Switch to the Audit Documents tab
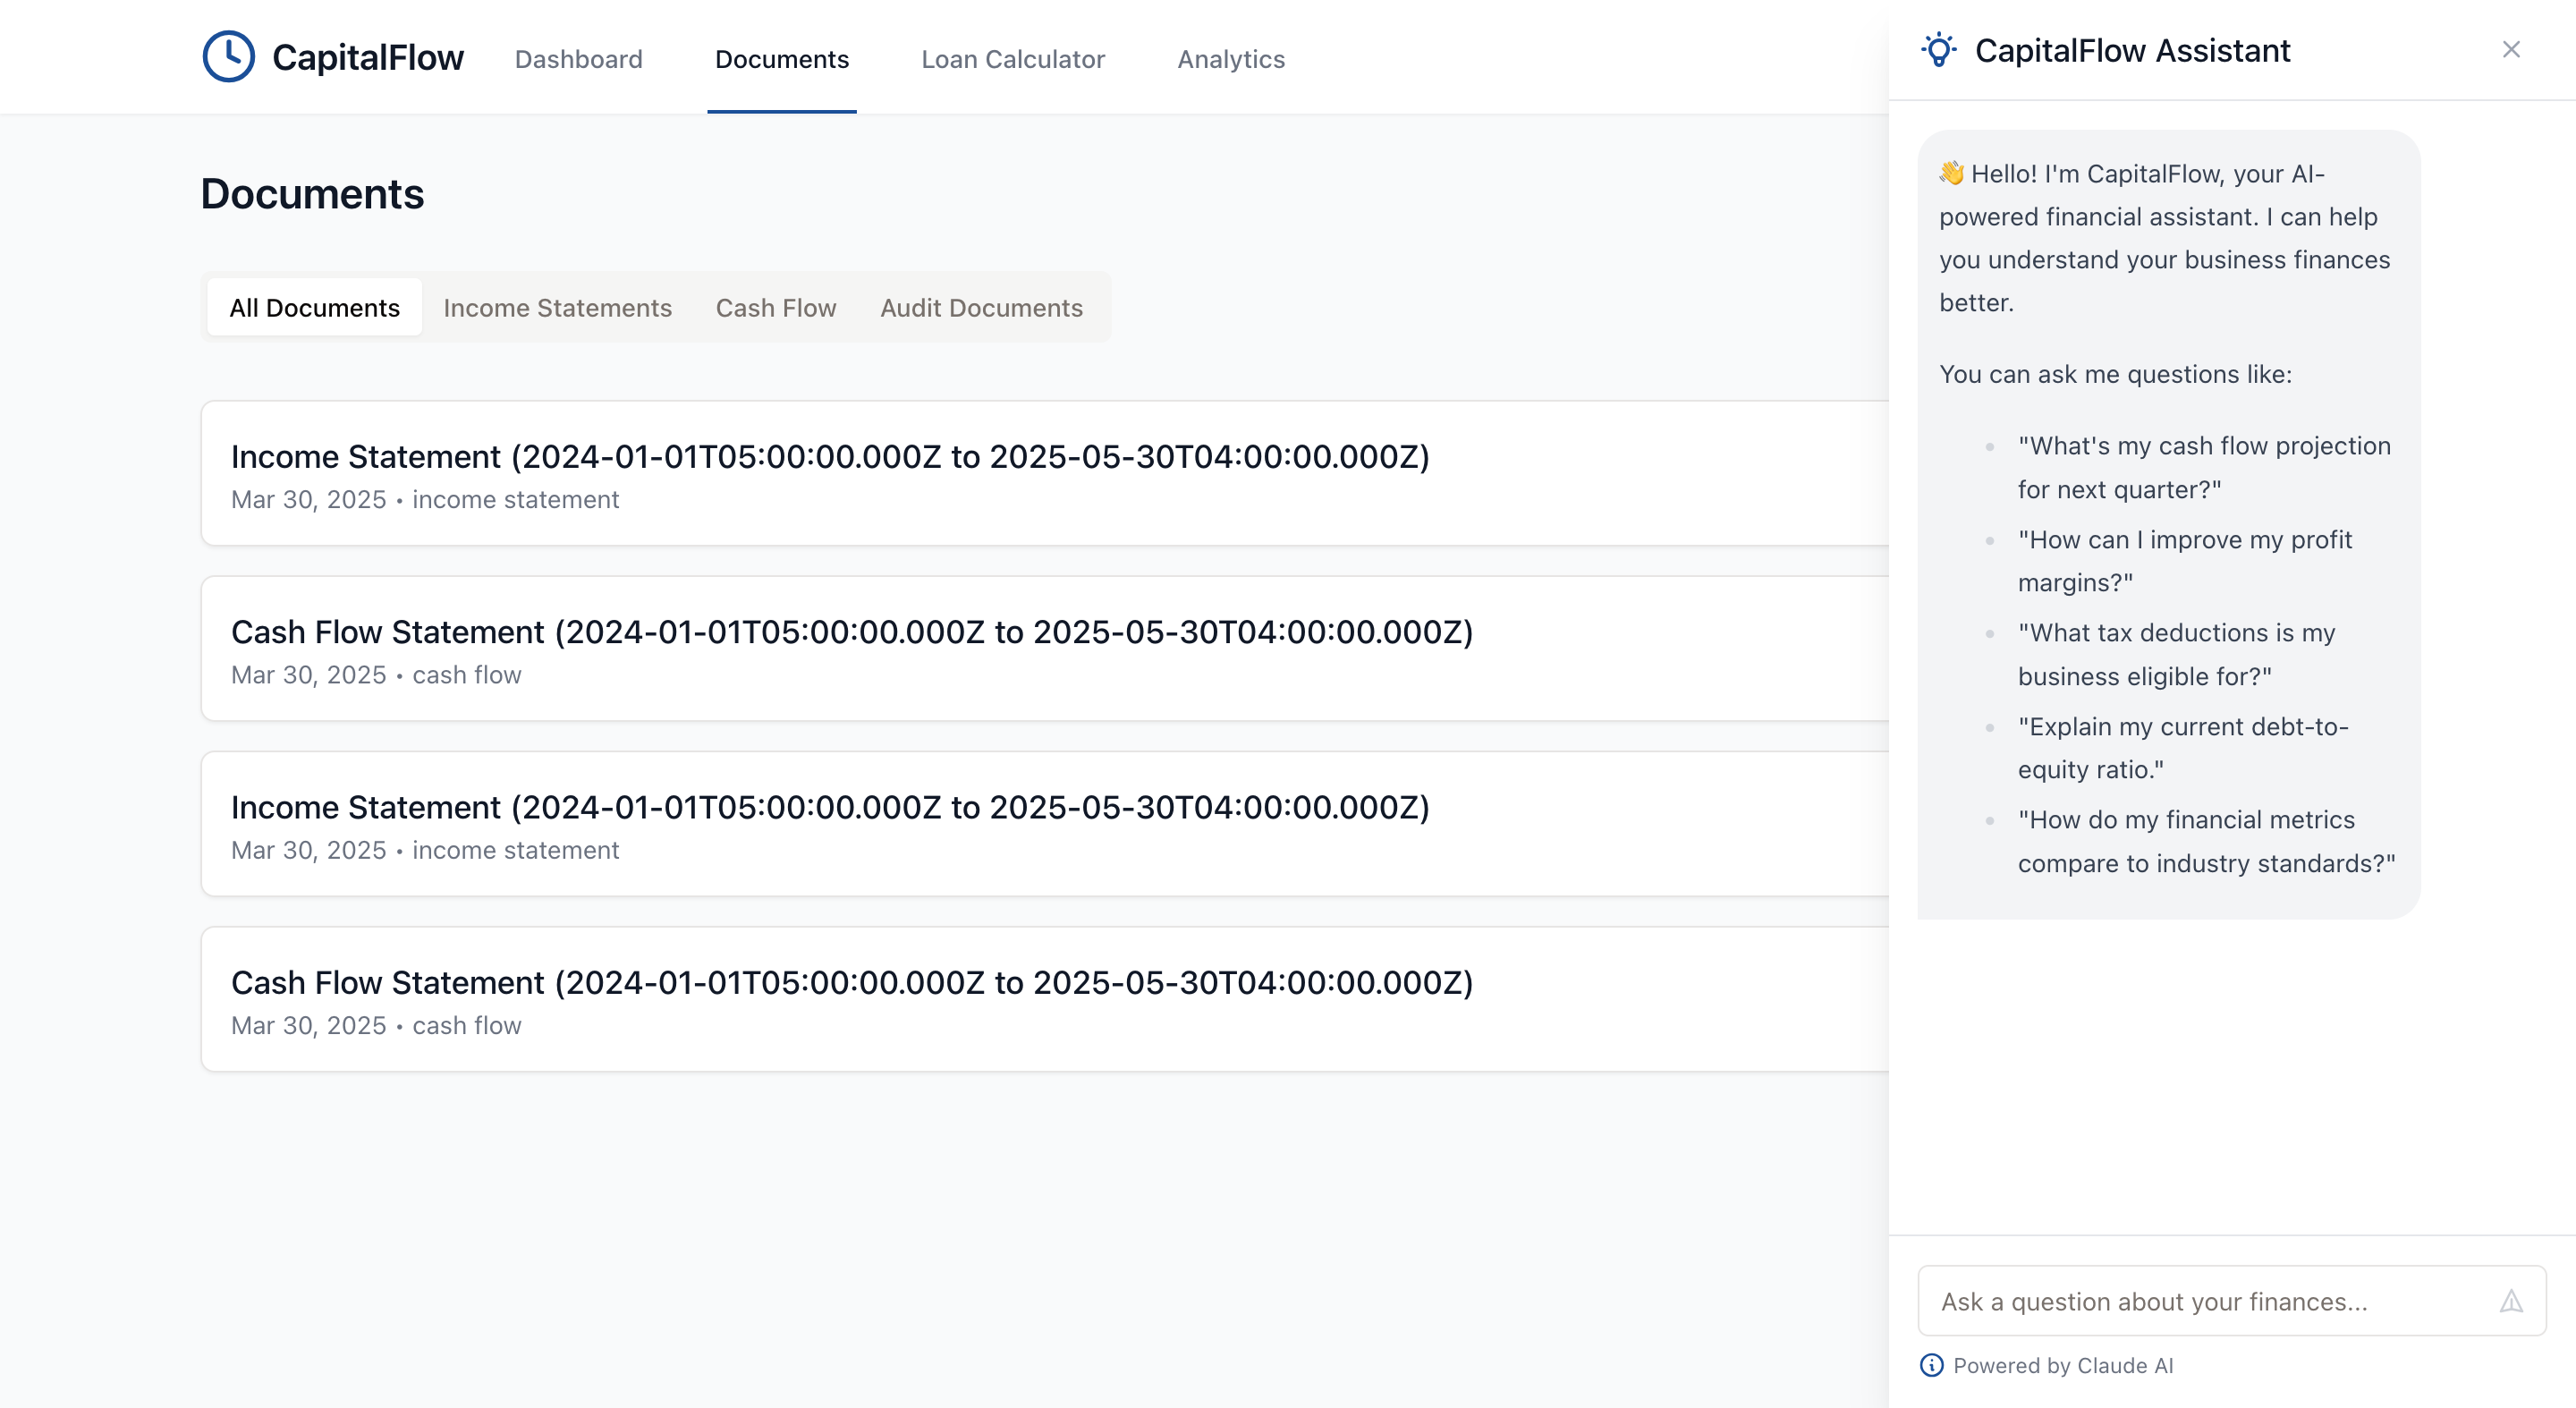This screenshot has width=2576, height=1408. pyautogui.click(x=980, y=308)
